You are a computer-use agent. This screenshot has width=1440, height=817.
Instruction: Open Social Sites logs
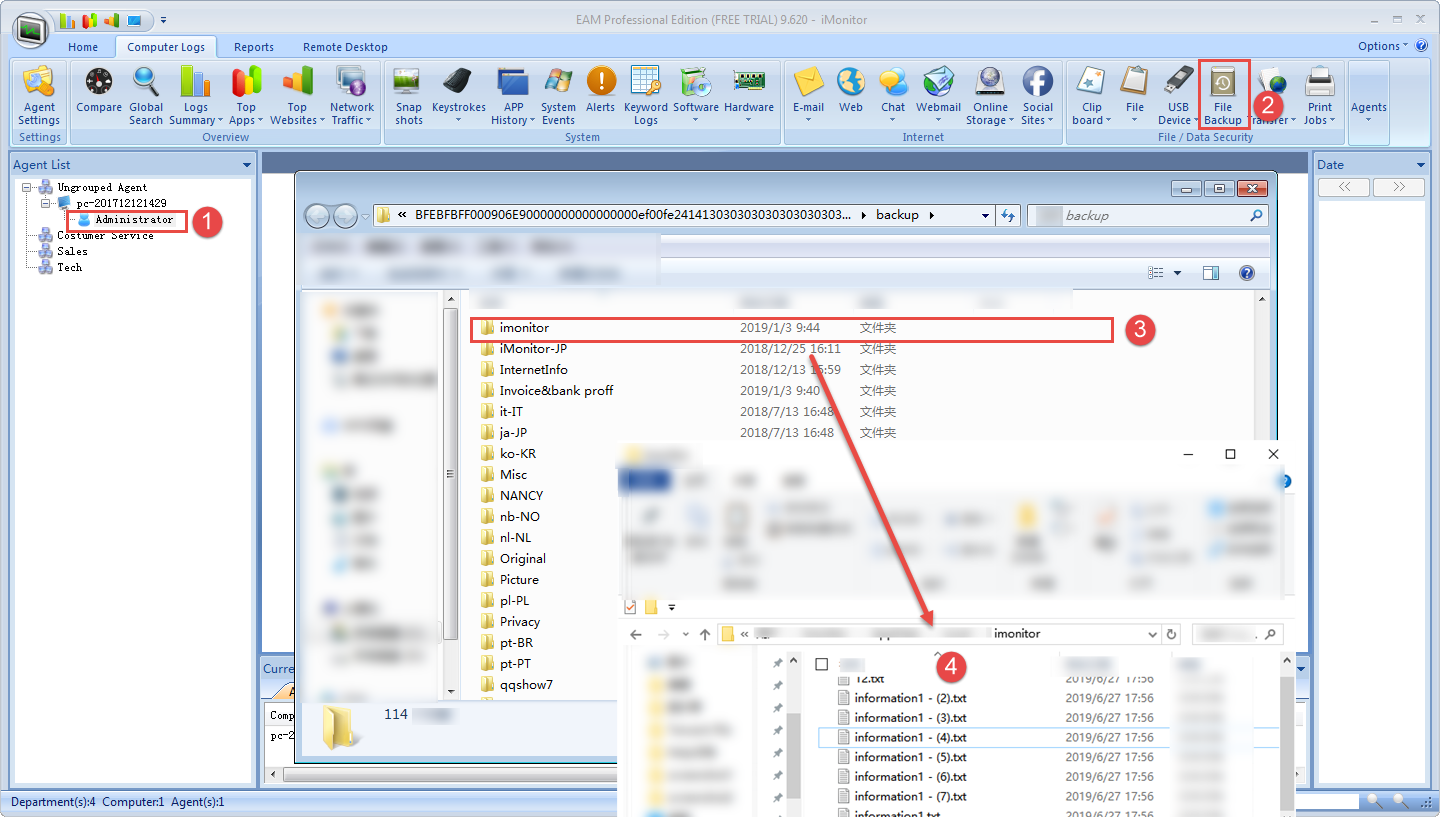tap(1038, 97)
